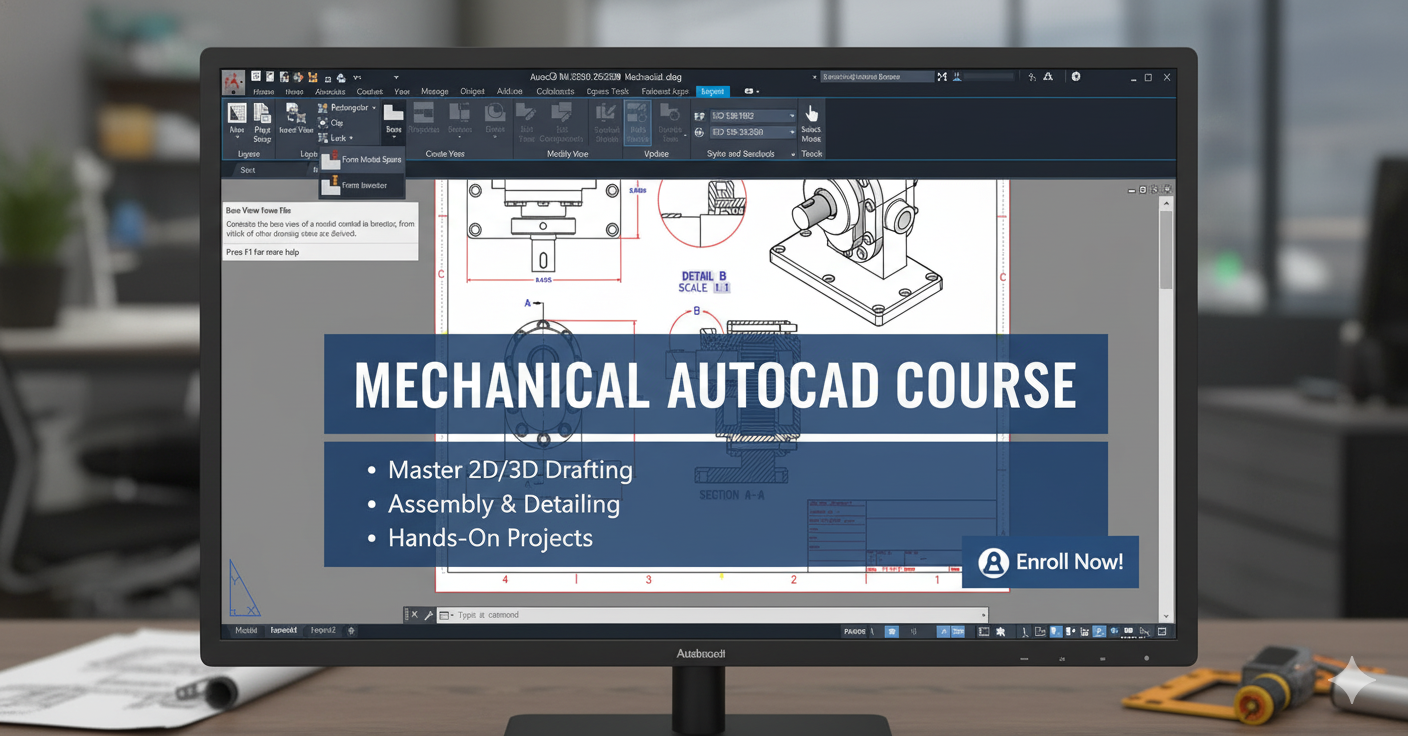The image size is (1408, 736).
Task: Select the Symbol Sketch icon
Action: click(x=603, y=115)
